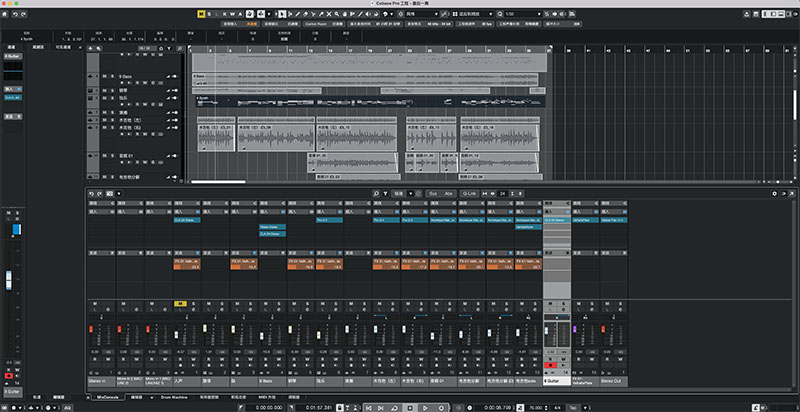Click the MixConsole undo icon

pos(91,194)
